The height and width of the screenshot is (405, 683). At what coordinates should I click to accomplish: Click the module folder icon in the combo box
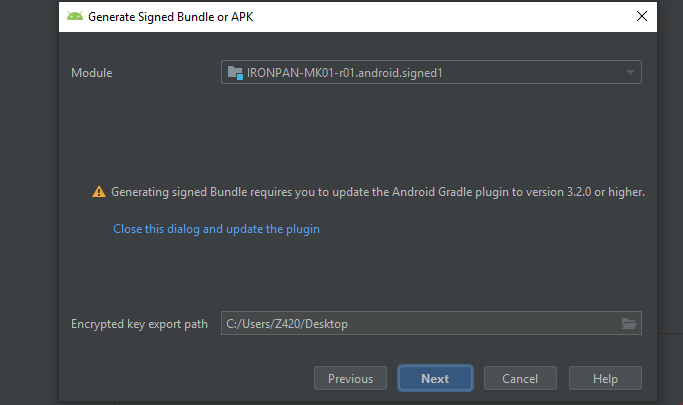pyautogui.click(x=235, y=73)
